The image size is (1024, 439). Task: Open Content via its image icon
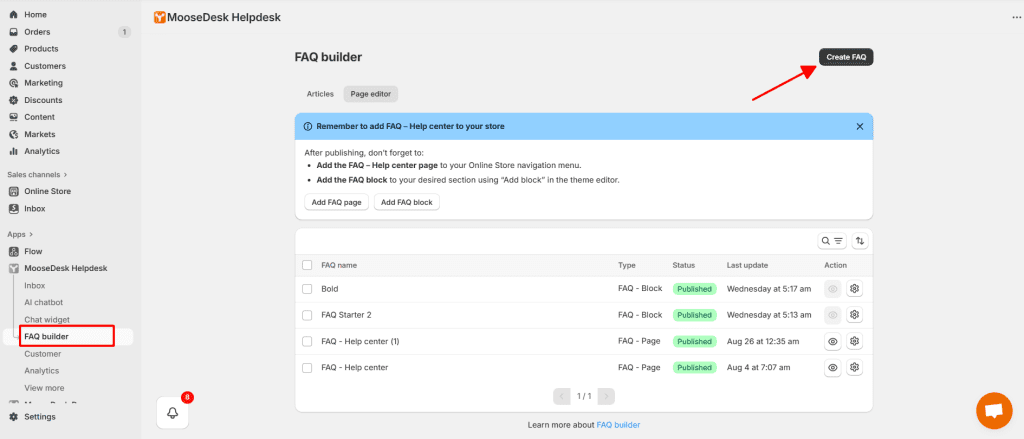tap(13, 117)
